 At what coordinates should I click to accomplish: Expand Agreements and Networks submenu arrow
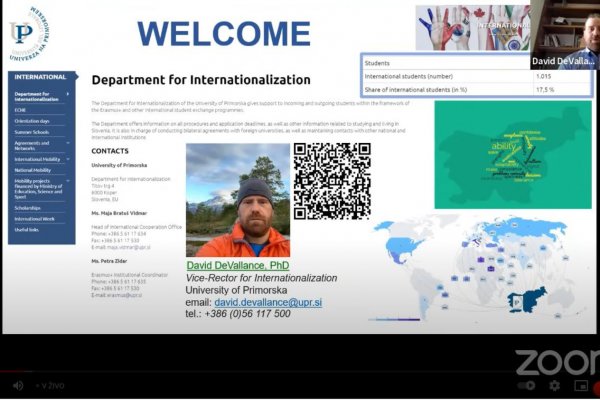click(x=68, y=143)
